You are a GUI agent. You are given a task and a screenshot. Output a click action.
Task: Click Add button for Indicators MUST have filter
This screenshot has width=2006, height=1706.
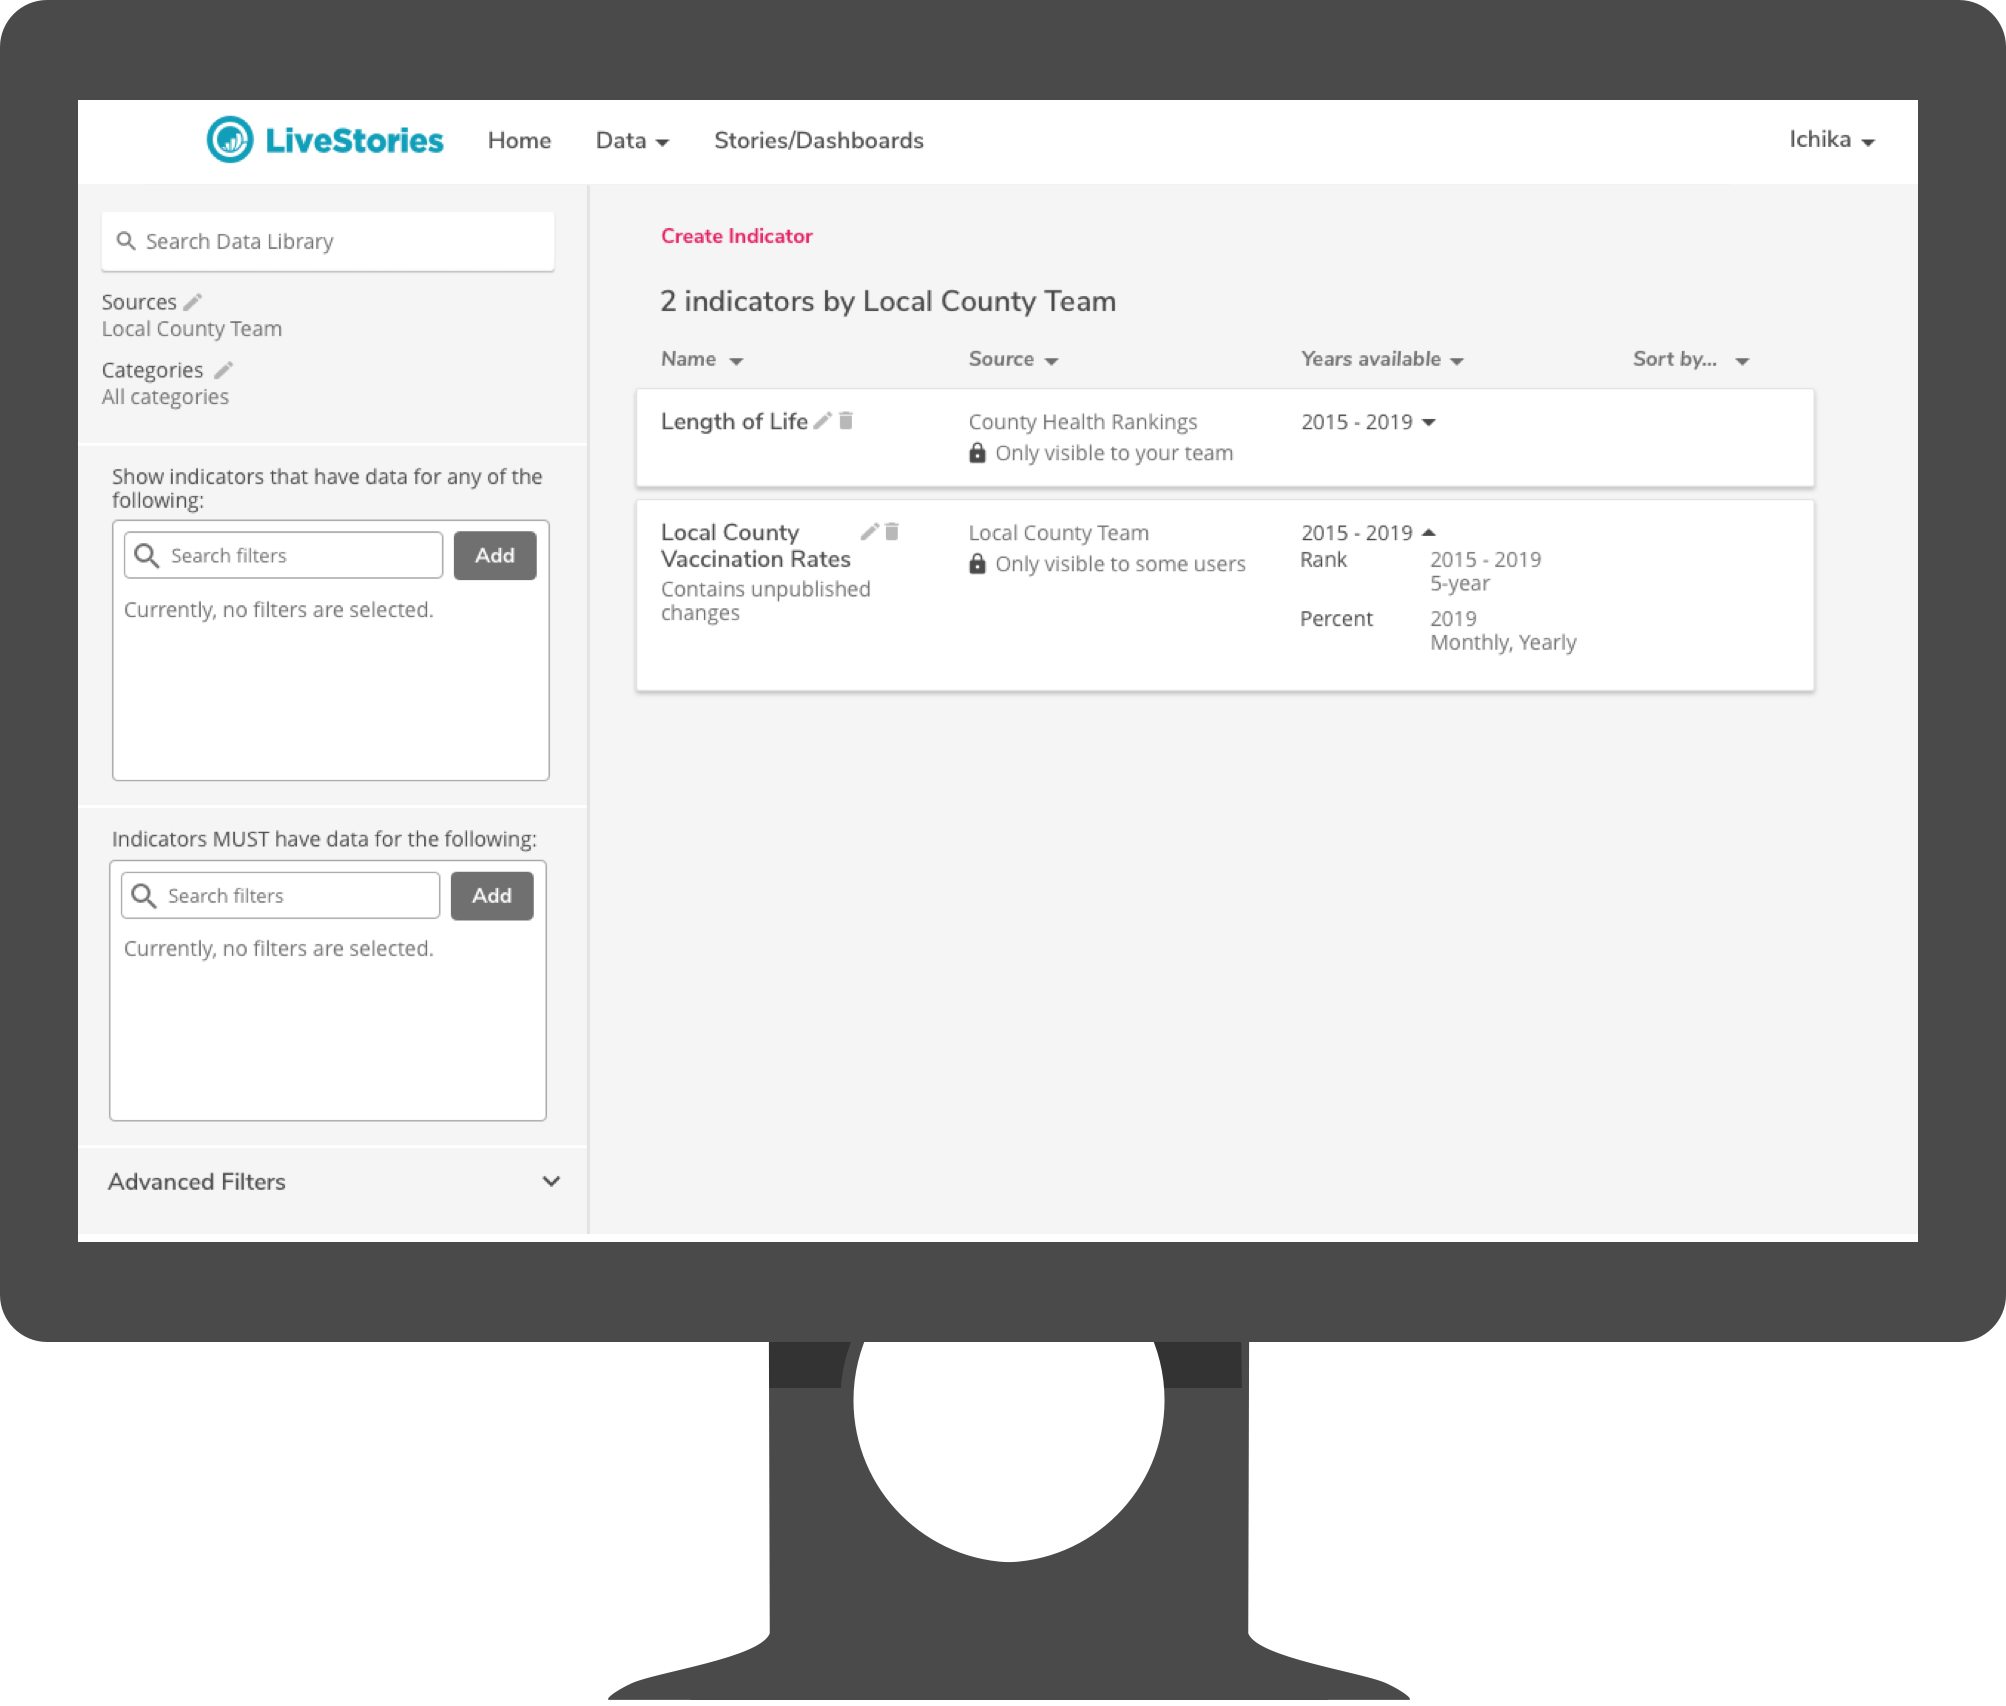[x=491, y=894]
